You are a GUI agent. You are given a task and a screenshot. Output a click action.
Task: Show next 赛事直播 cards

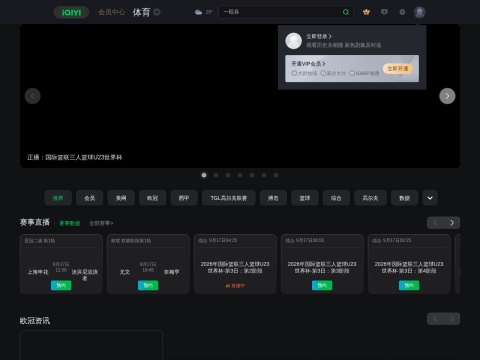tap(452, 223)
